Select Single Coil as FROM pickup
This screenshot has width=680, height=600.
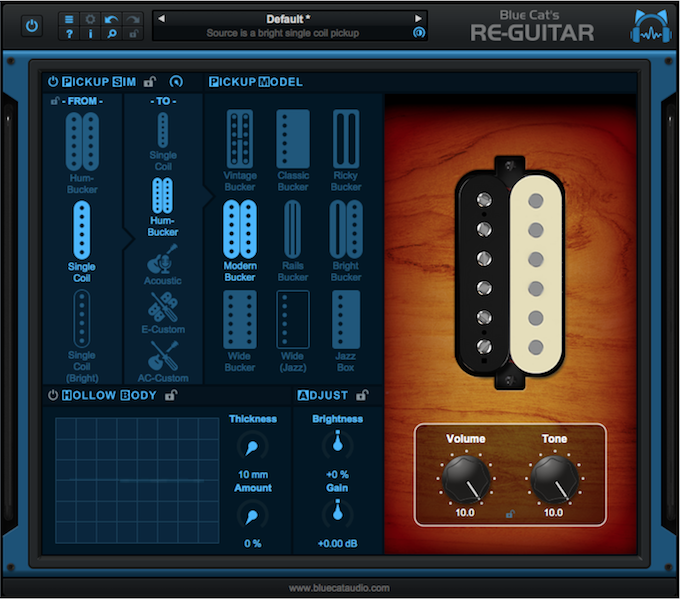[x=82, y=241]
